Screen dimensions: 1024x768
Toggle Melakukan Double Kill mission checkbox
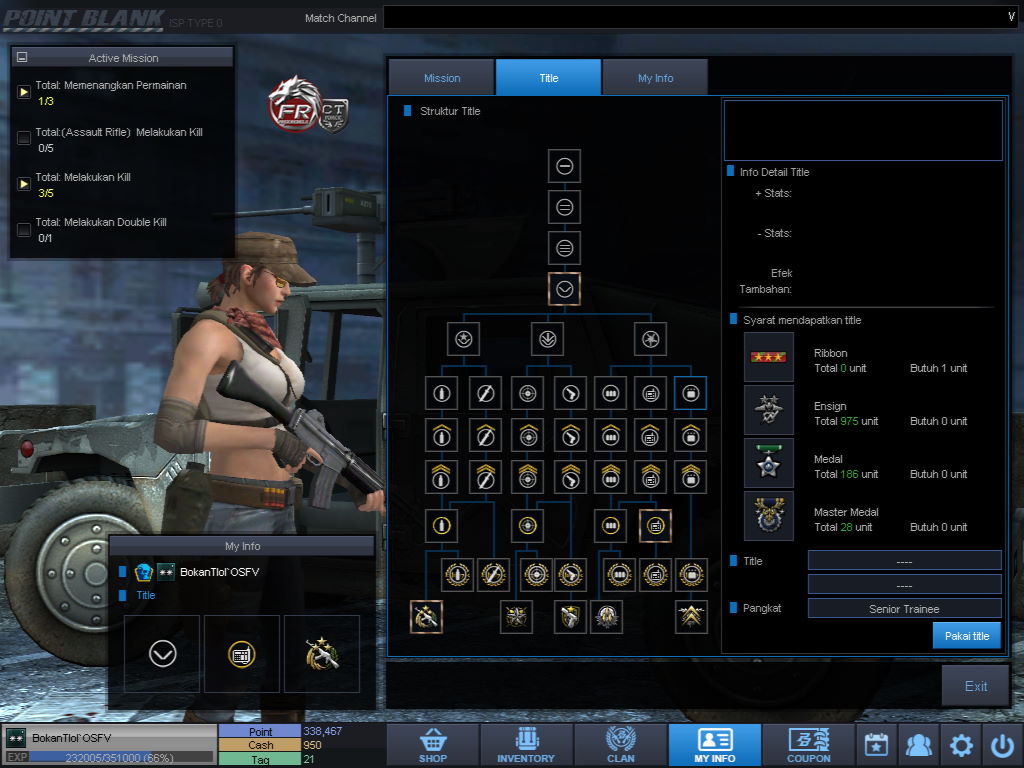[x=24, y=230]
